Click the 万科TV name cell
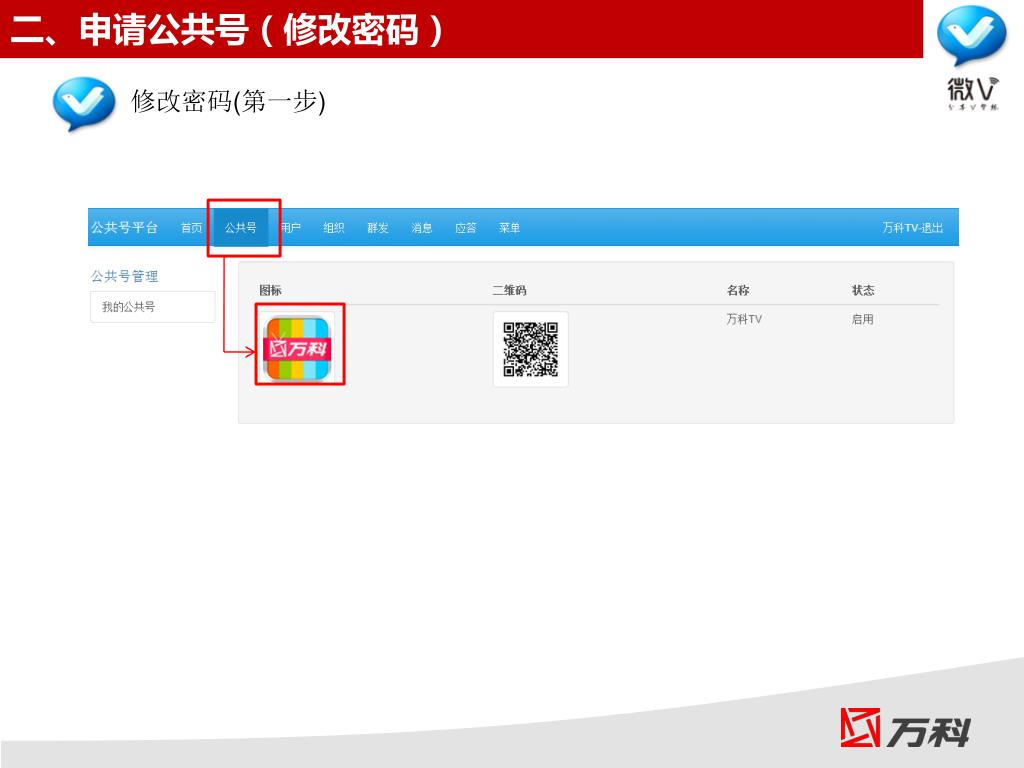1024x768 pixels. click(744, 319)
